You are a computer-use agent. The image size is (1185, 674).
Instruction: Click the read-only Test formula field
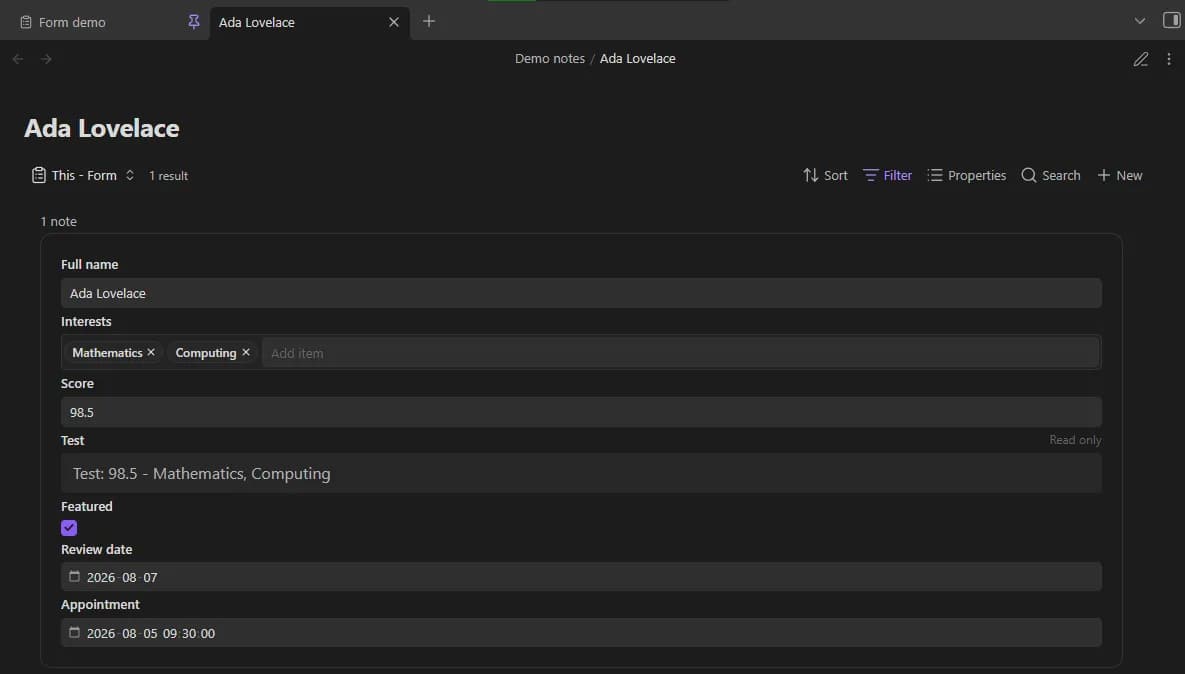point(581,473)
